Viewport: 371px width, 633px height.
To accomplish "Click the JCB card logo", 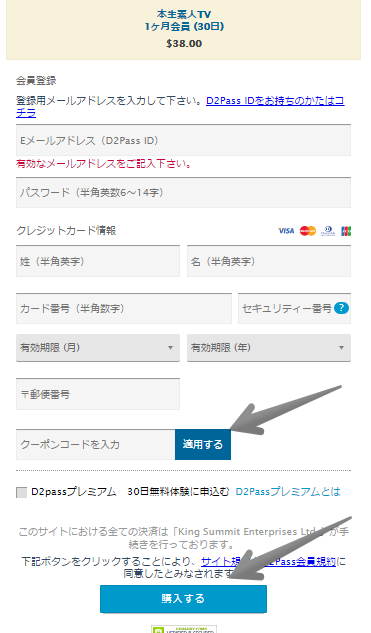I will coord(346,231).
